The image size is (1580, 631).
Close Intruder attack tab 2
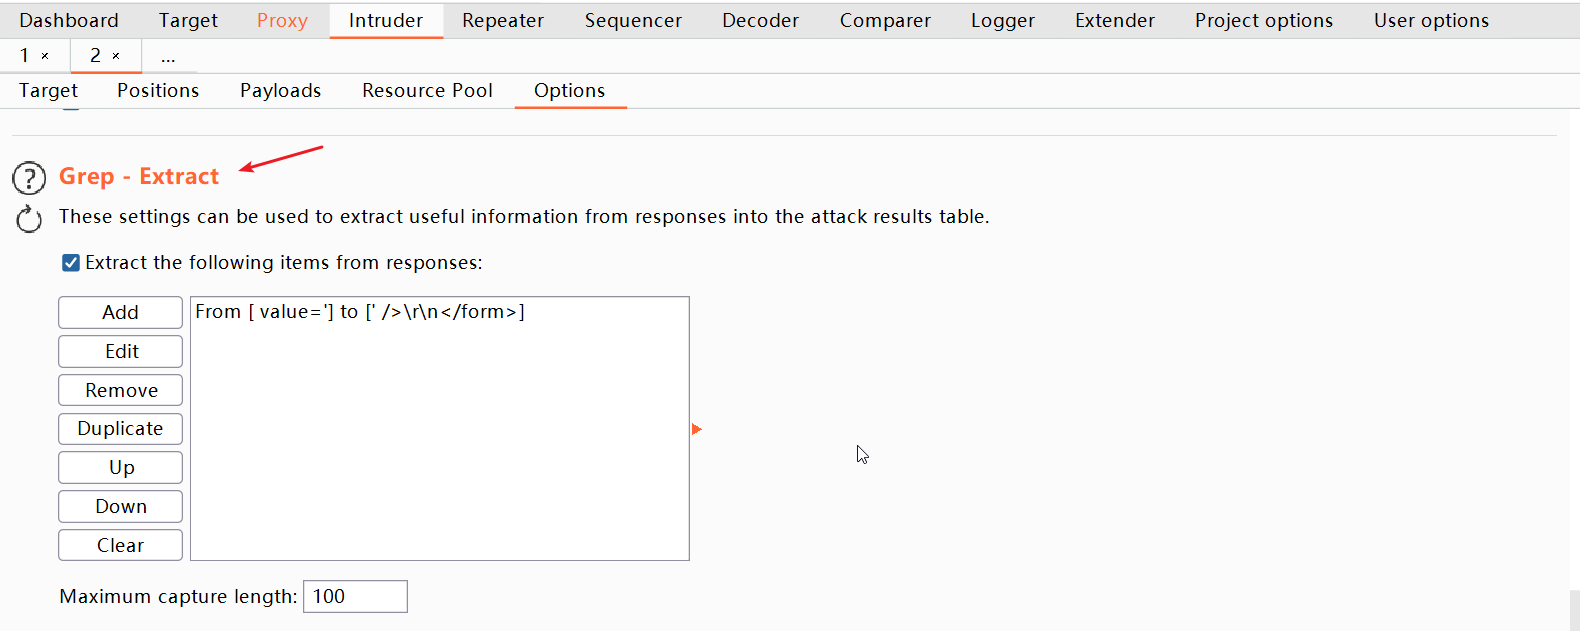pos(116,56)
